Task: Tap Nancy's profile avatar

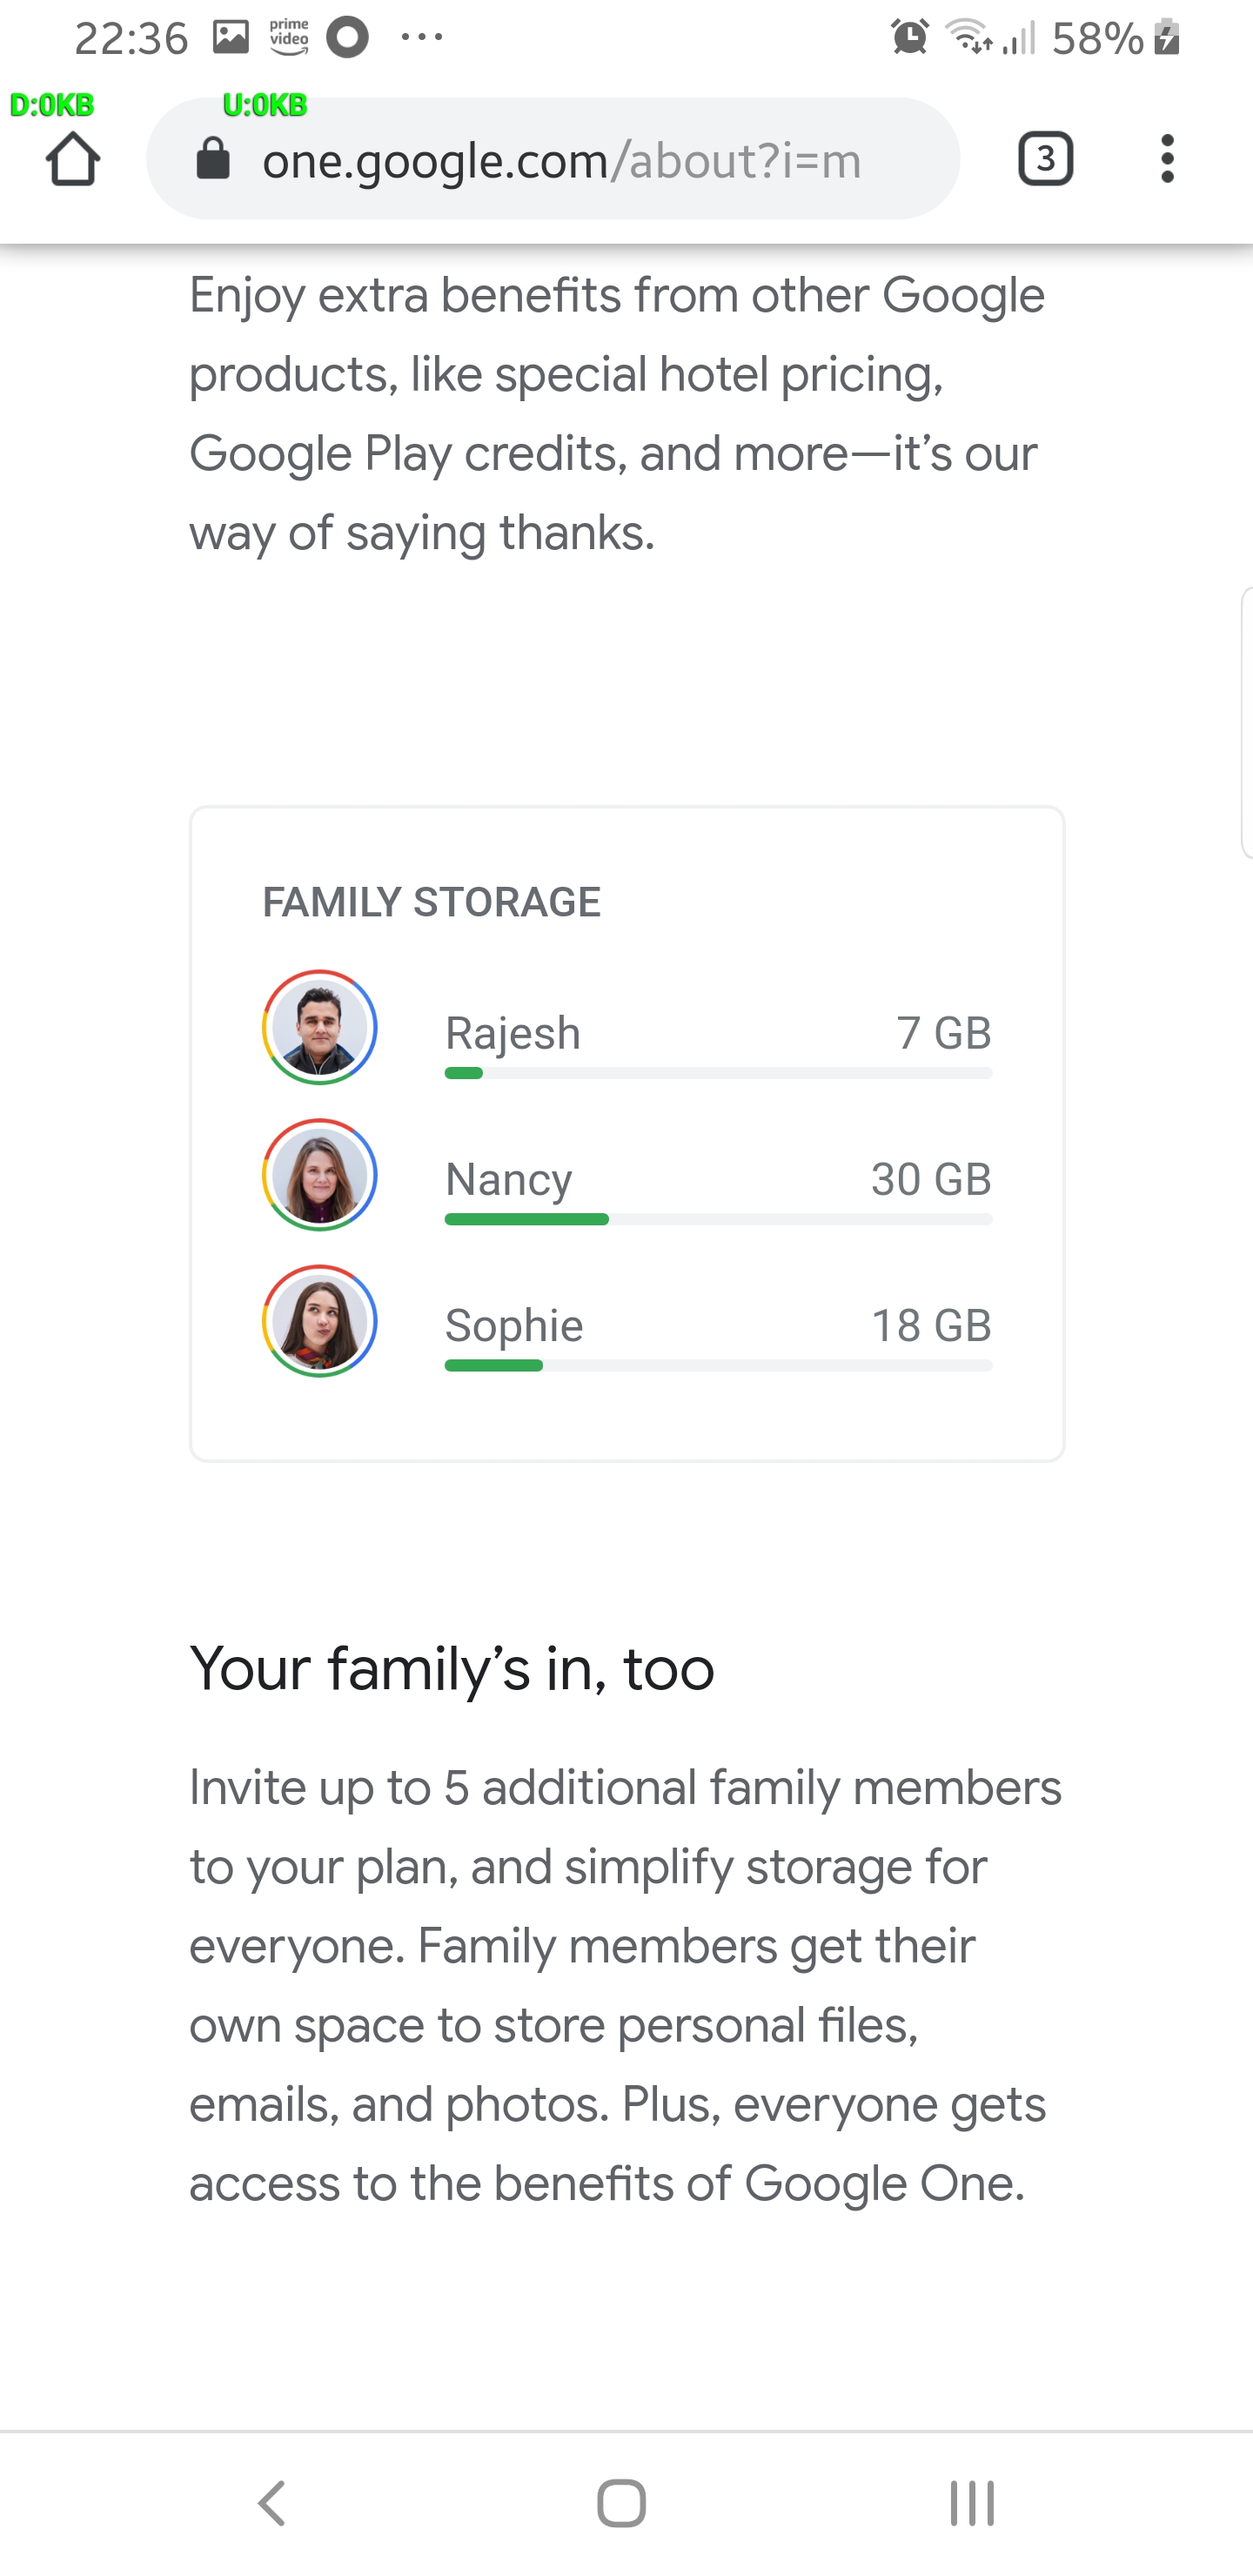Action: [x=319, y=1175]
